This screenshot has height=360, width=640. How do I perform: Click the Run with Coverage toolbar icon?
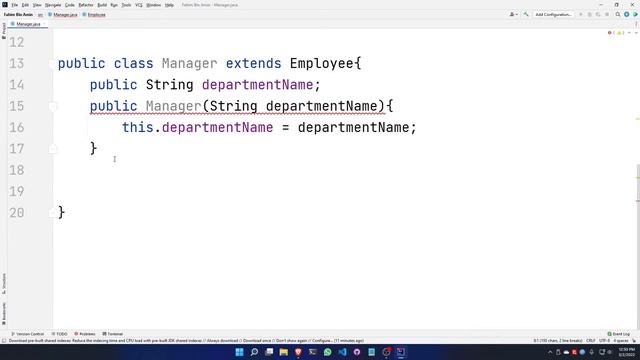coord(598,14)
